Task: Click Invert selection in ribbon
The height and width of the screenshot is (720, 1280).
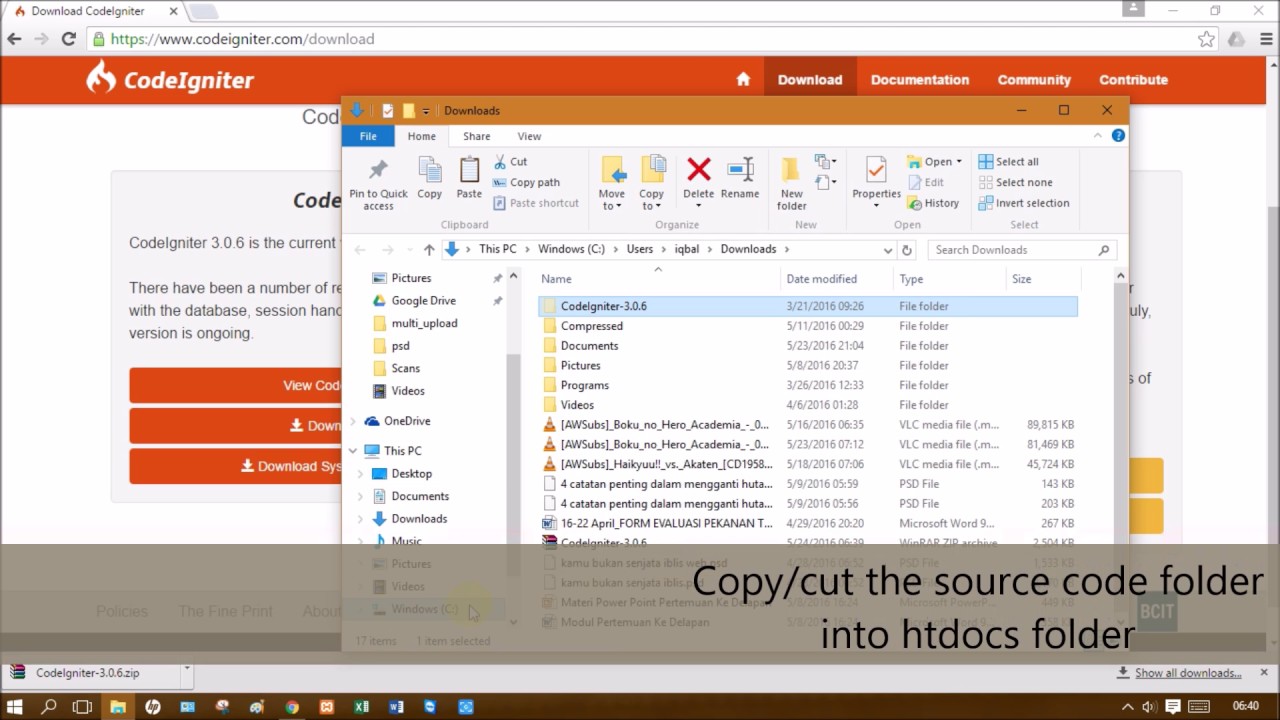Action: [x=1024, y=203]
